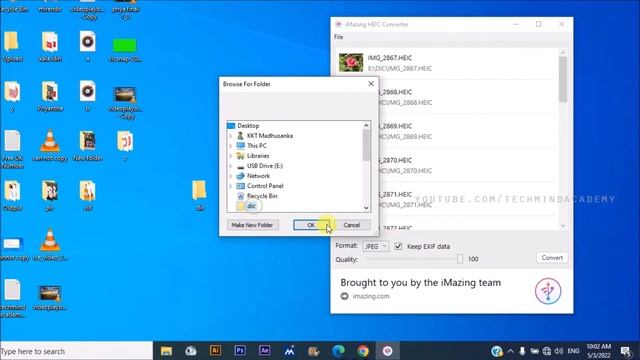The height and width of the screenshot is (360, 640).
Task: Select the Priyantha folder on desktop
Action: tap(50, 97)
